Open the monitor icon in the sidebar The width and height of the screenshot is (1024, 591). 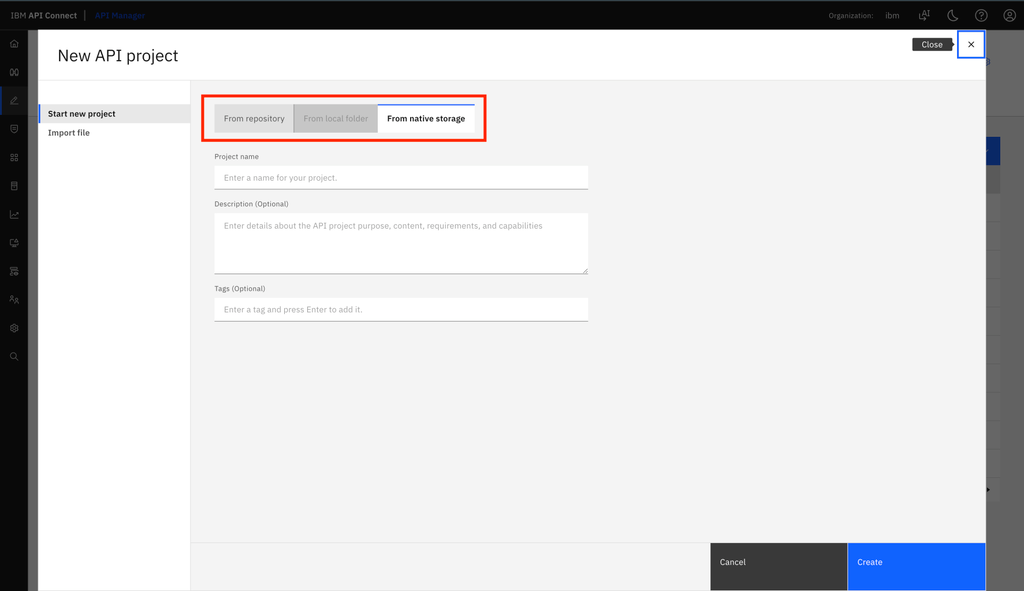(x=14, y=243)
